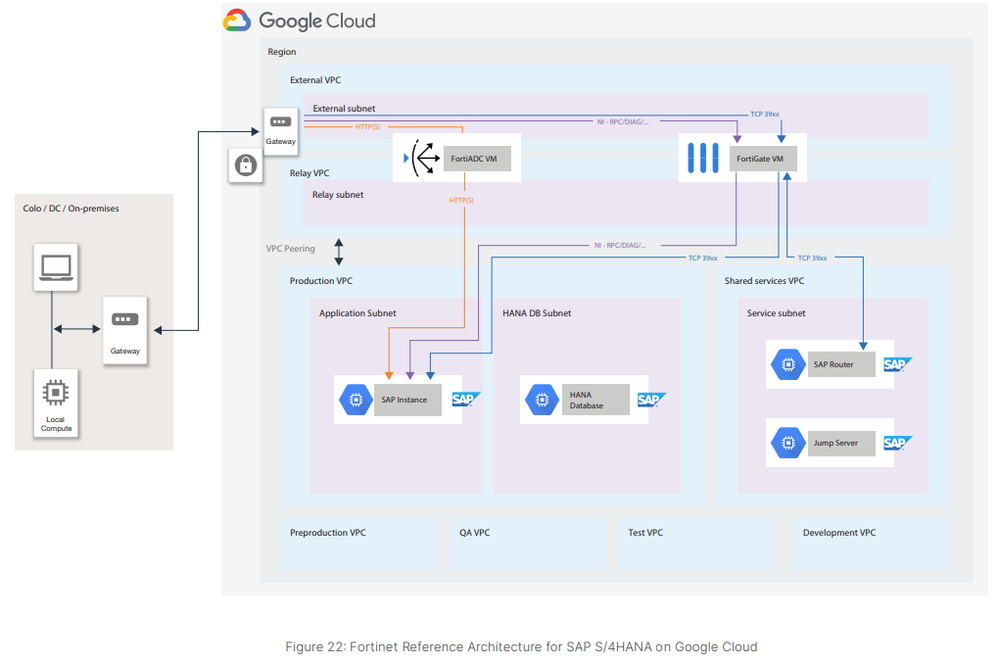The image size is (999, 663).
Task: Click the 'Colo / DC / On-premises' heading
Action: tap(71, 208)
